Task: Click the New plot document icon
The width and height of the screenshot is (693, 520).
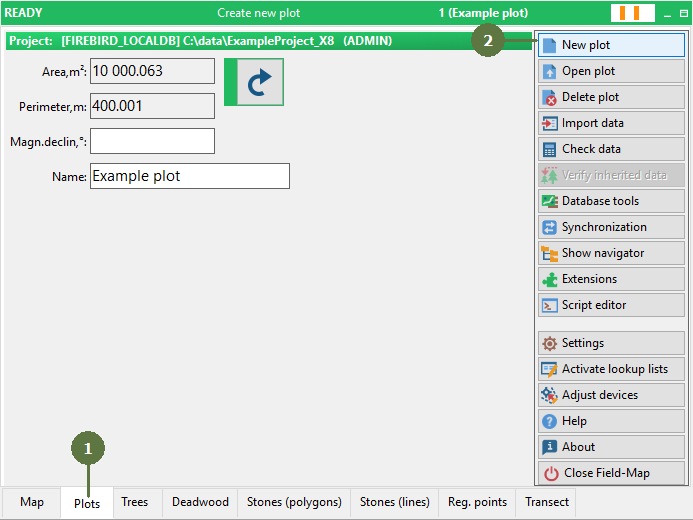Action: coord(549,45)
